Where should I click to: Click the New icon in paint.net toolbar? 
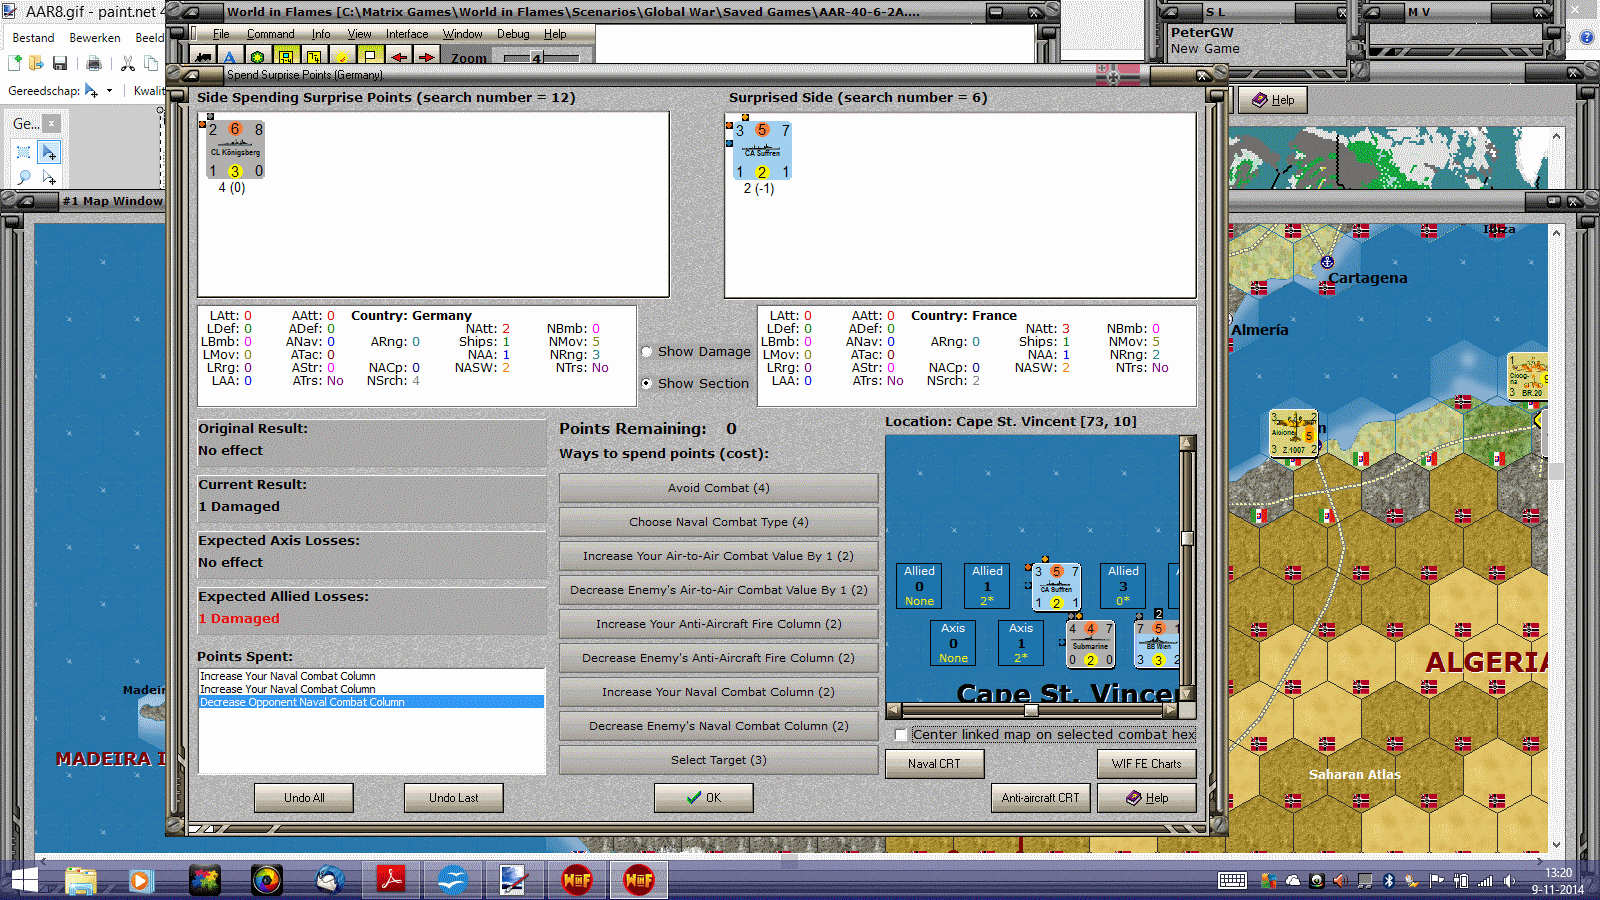15,63
